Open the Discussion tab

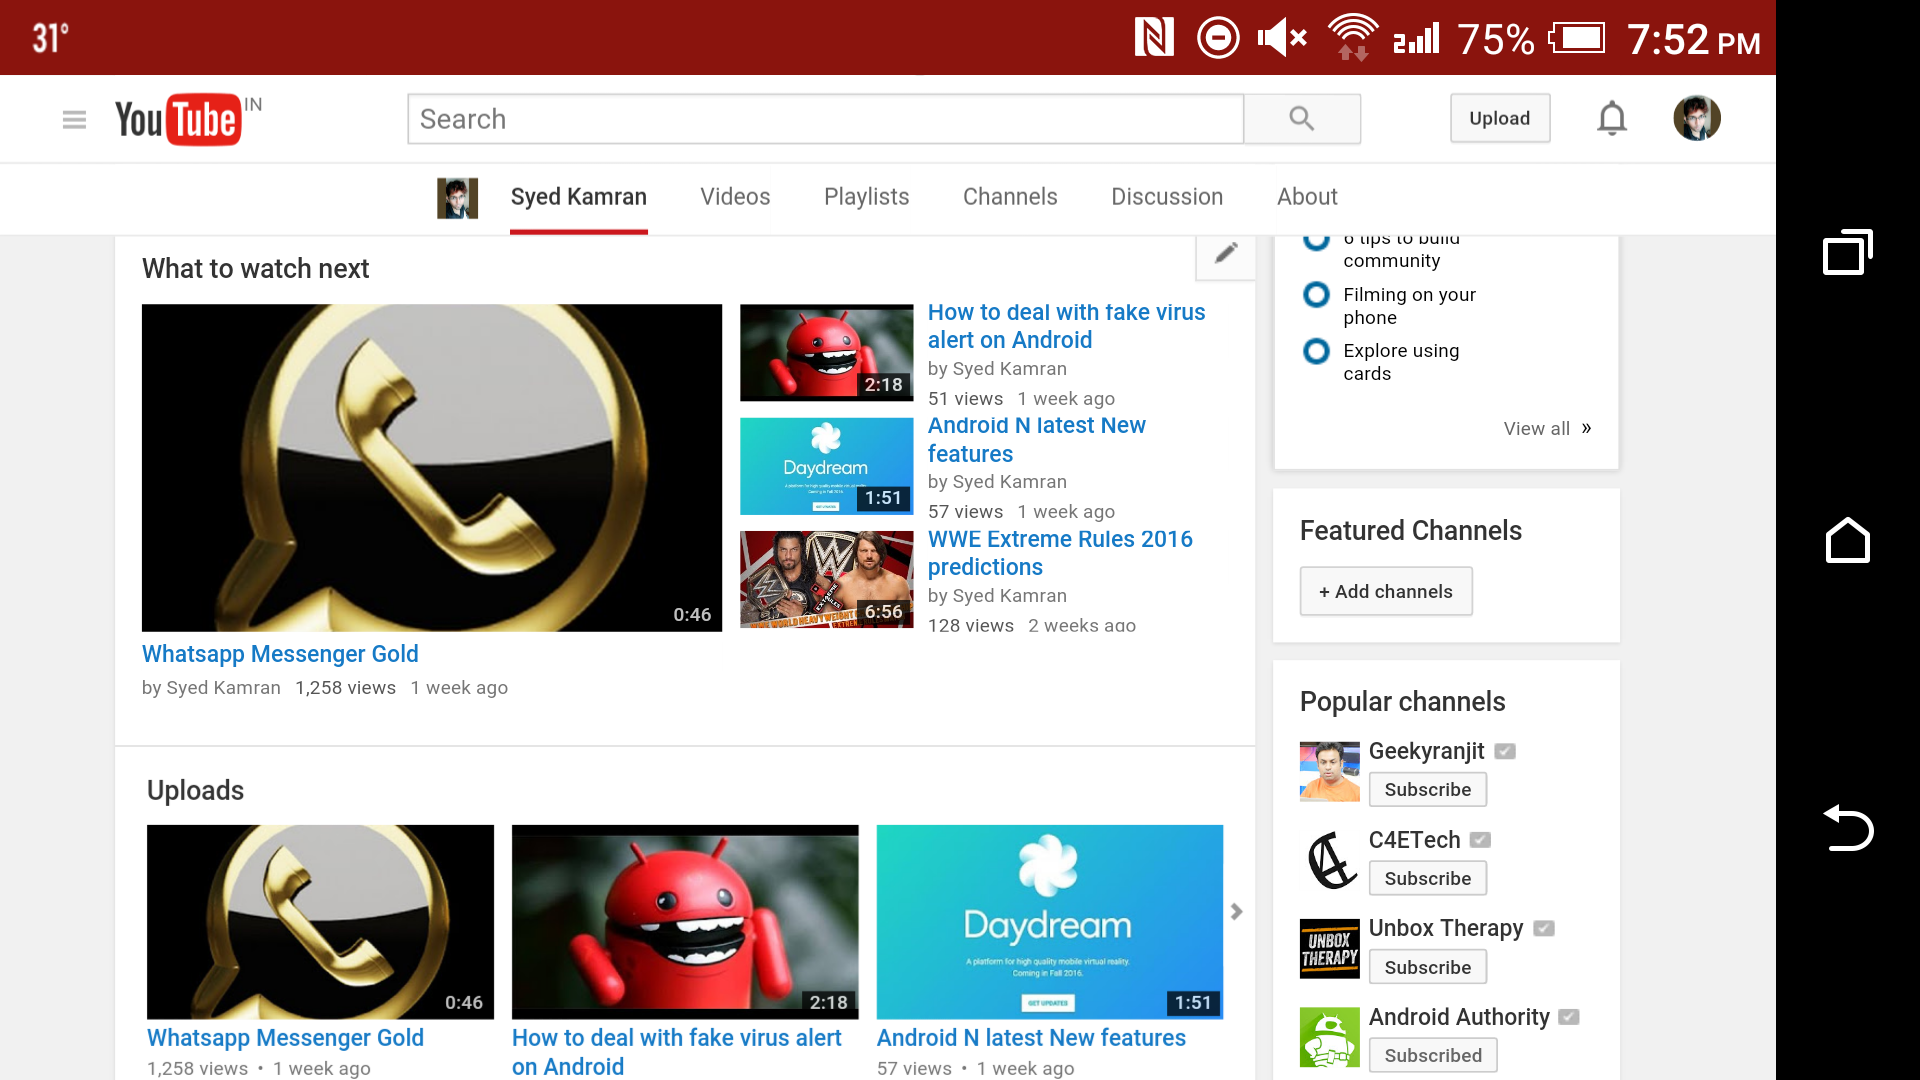[1166, 197]
